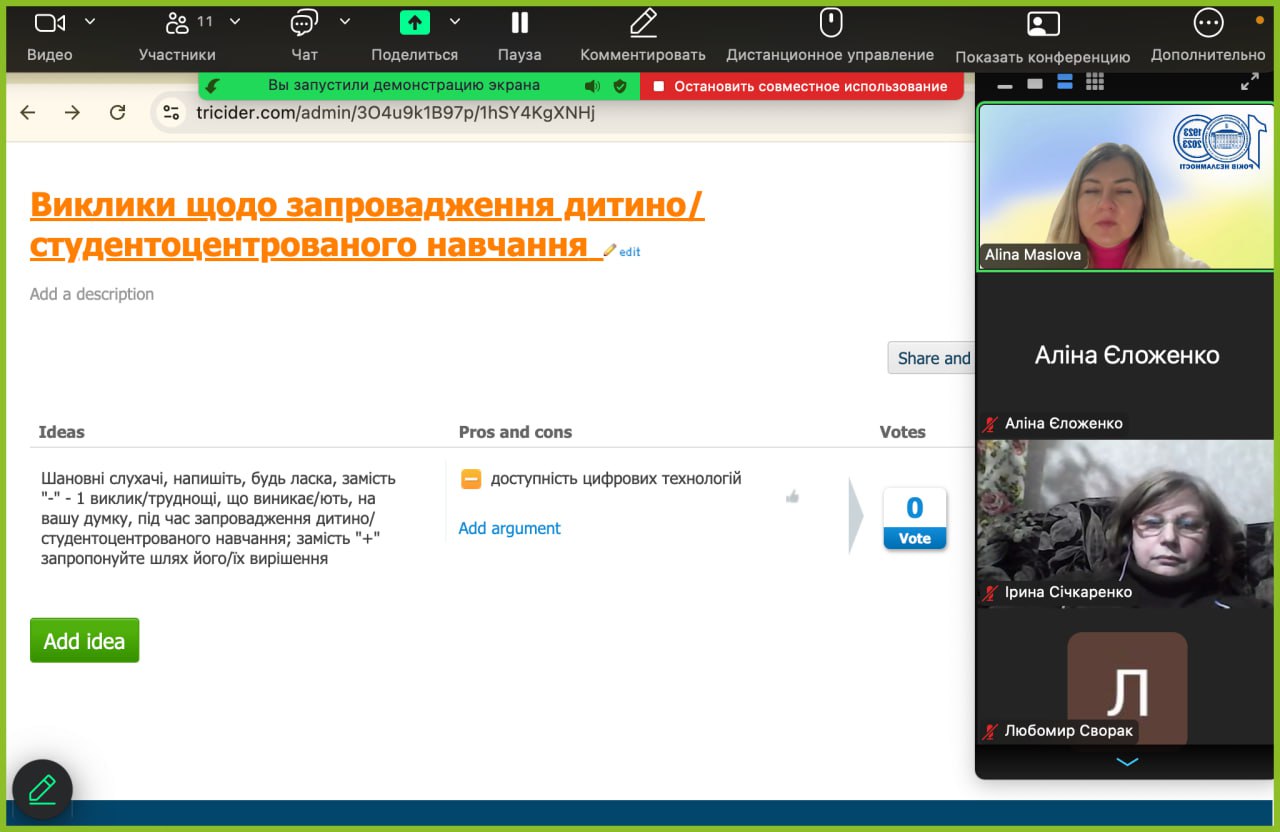Switch to grid view in video panel
This screenshot has width=1280, height=832.
[x=1095, y=83]
